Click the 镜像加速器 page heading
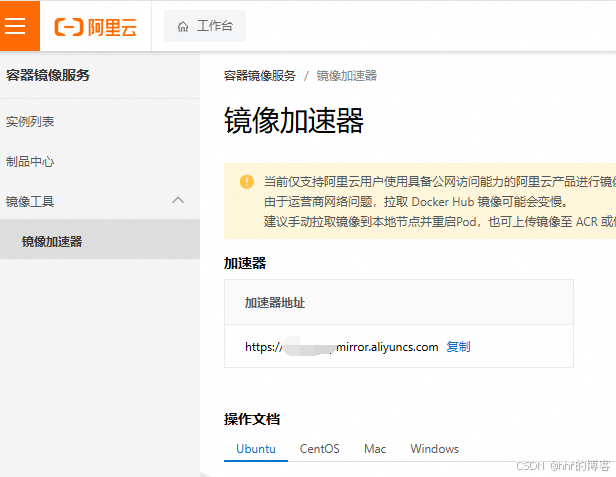Viewport: 616px width, 477px height. point(294,121)
